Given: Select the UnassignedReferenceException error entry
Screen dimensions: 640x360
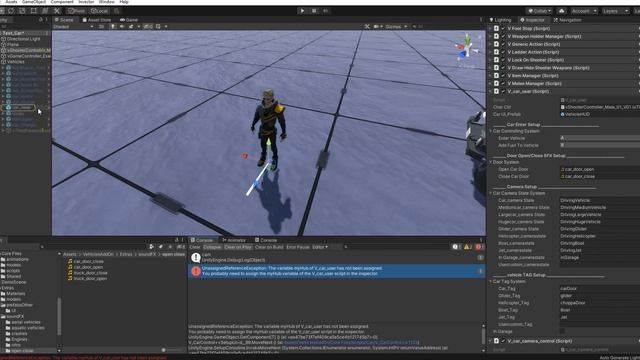Looking at the screenshot, I should coord(337,271).
